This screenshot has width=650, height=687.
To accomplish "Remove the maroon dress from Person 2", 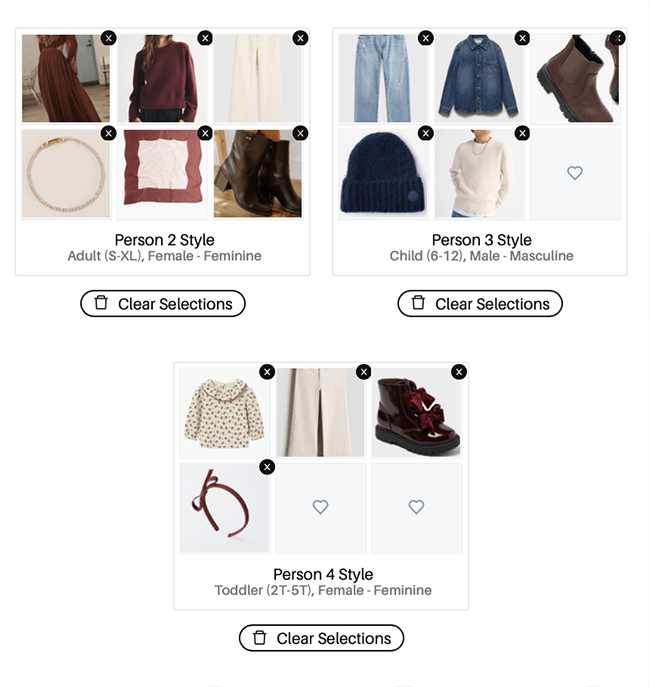I will (x=109, y=38).
